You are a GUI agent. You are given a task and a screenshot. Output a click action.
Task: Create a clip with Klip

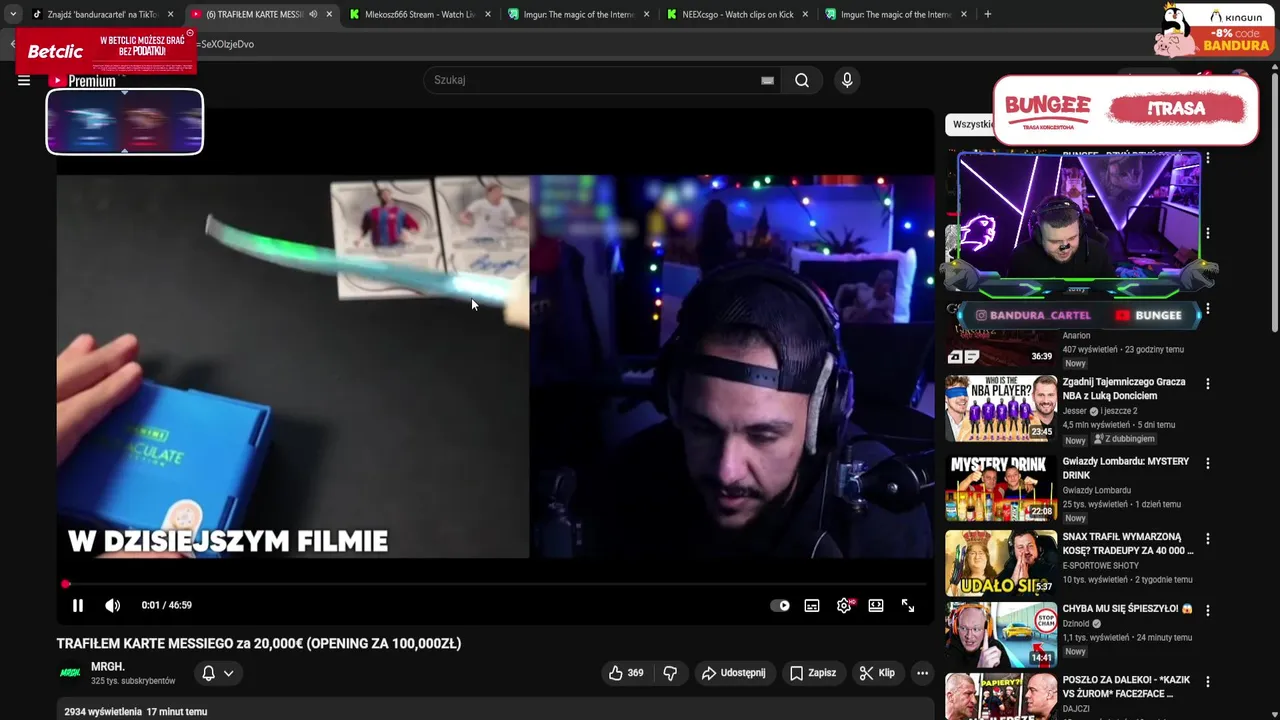pyautogui.click(x=877, y=673)
